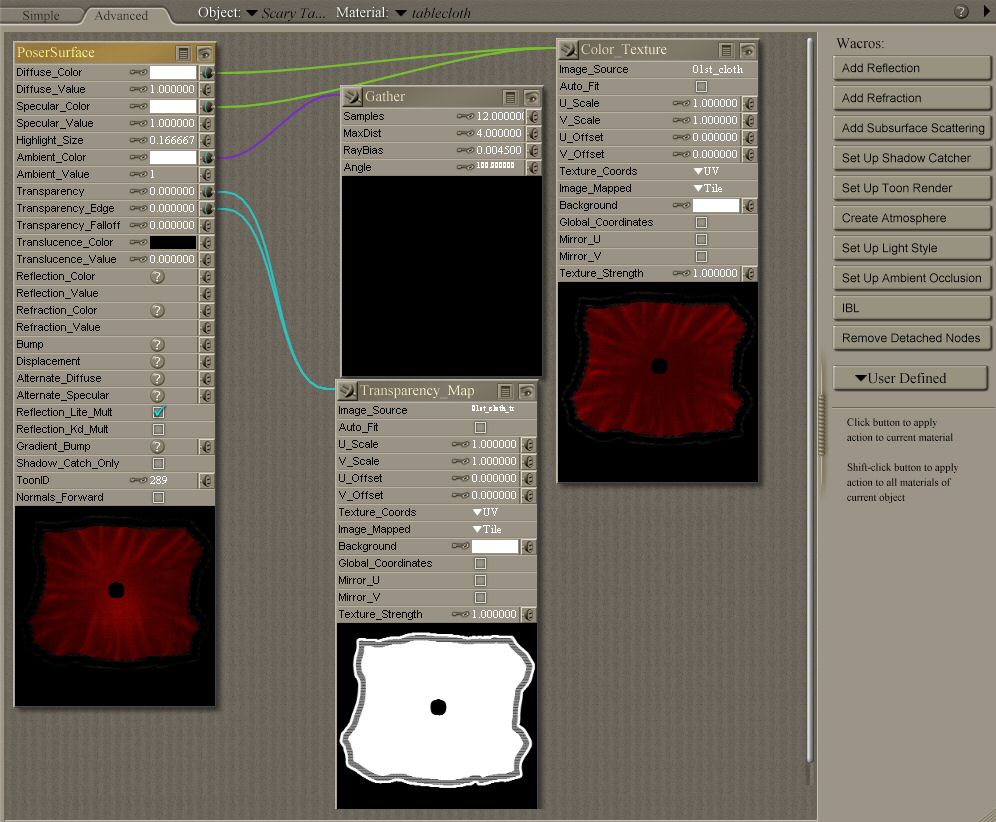Click the Transparency plug connector icon
The width and height of the screenshot is (996, 822).
pyautogui.click(x=206, y=191)
